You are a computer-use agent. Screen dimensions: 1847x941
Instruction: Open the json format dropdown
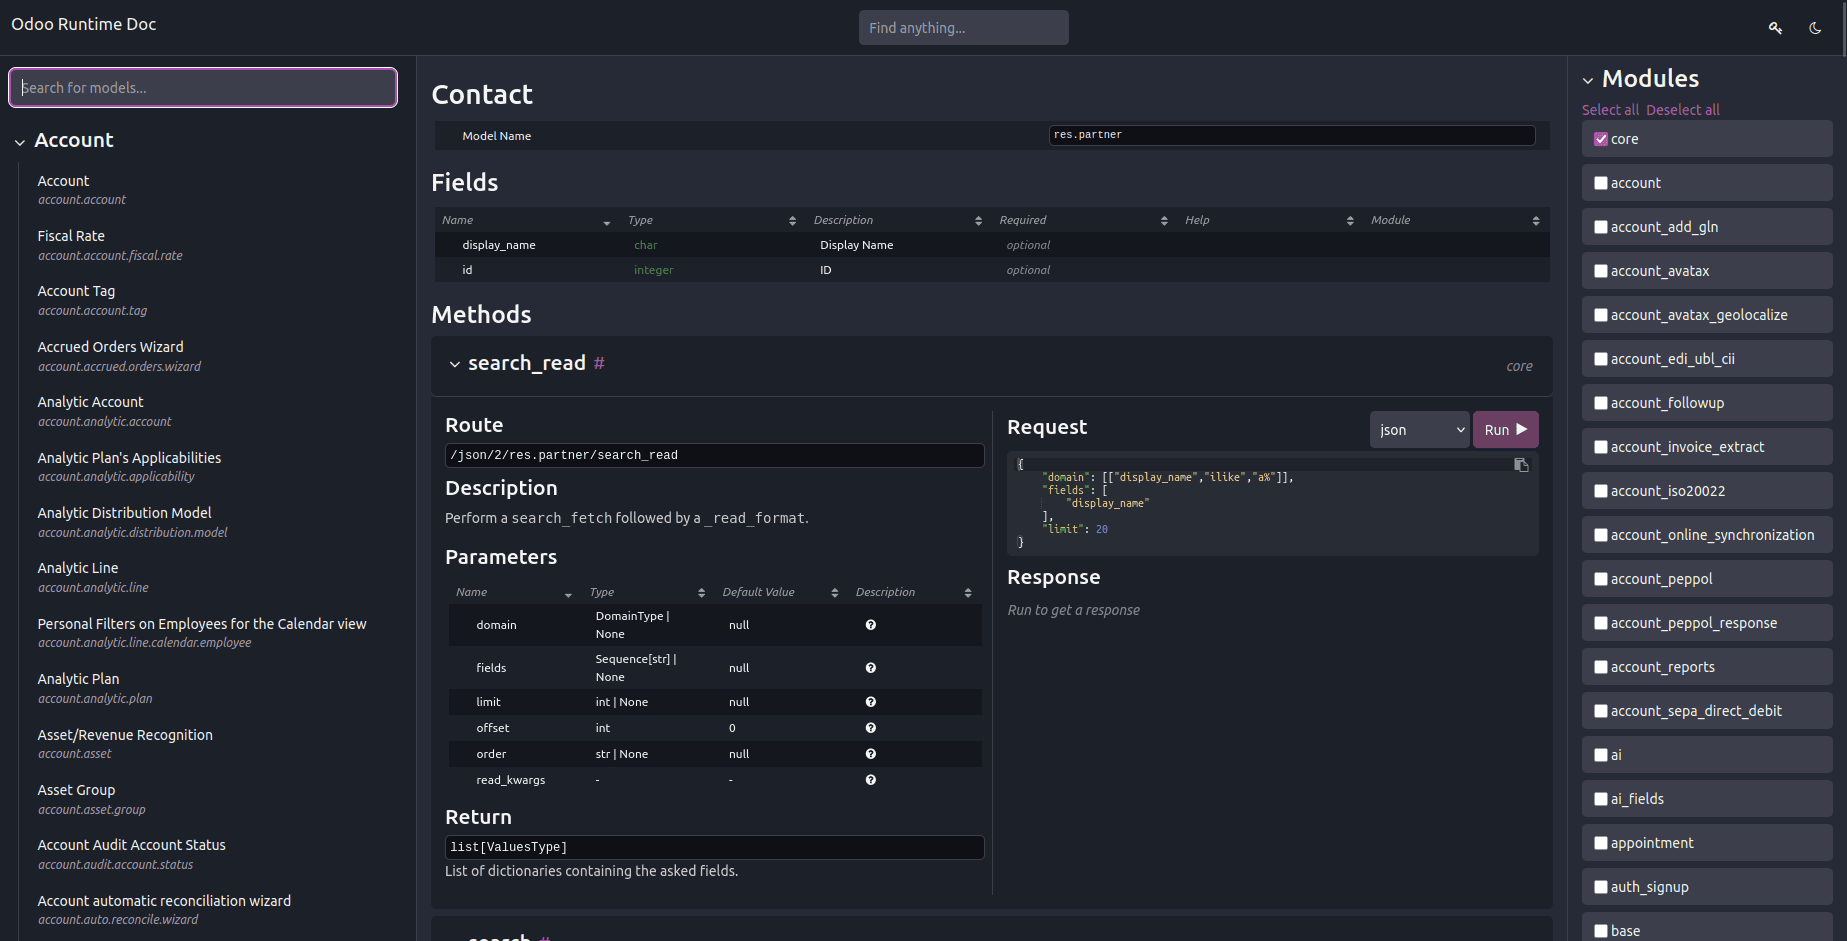click(x=1420, y=430)
